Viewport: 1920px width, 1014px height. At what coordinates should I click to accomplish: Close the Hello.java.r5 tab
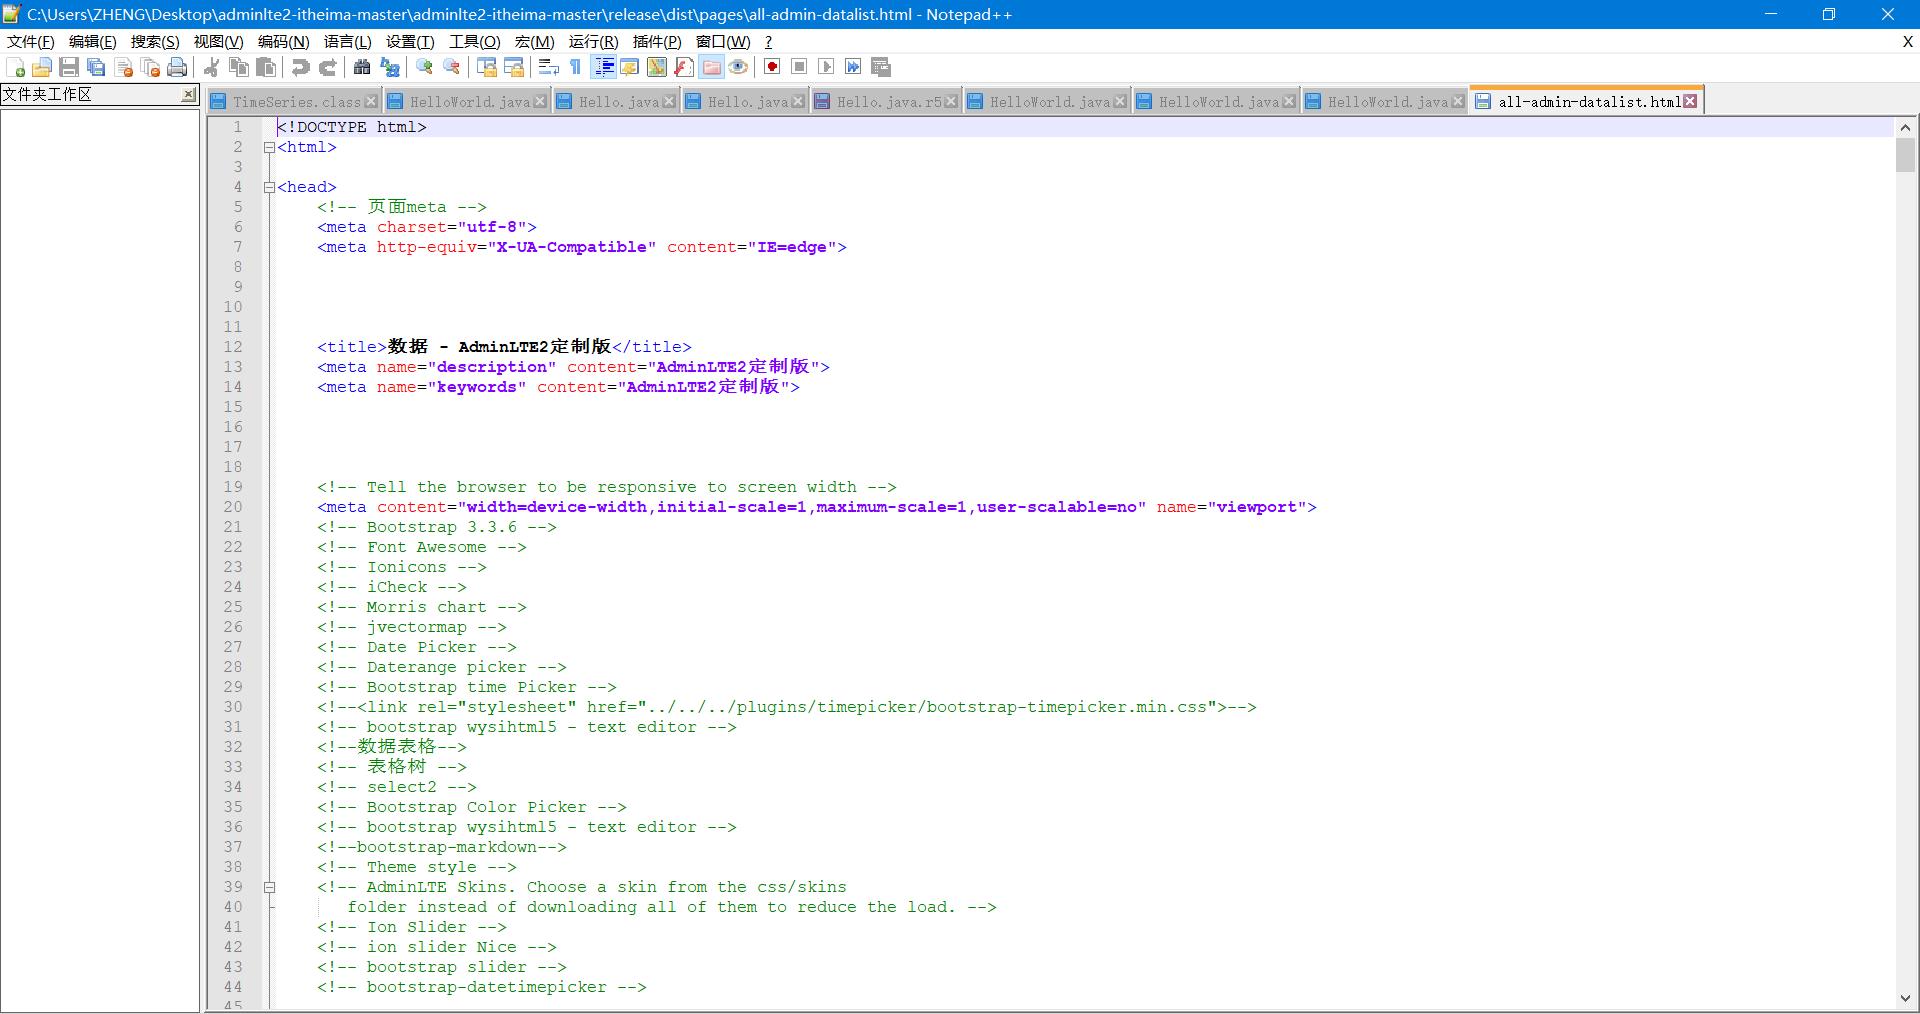coord(951,101)
